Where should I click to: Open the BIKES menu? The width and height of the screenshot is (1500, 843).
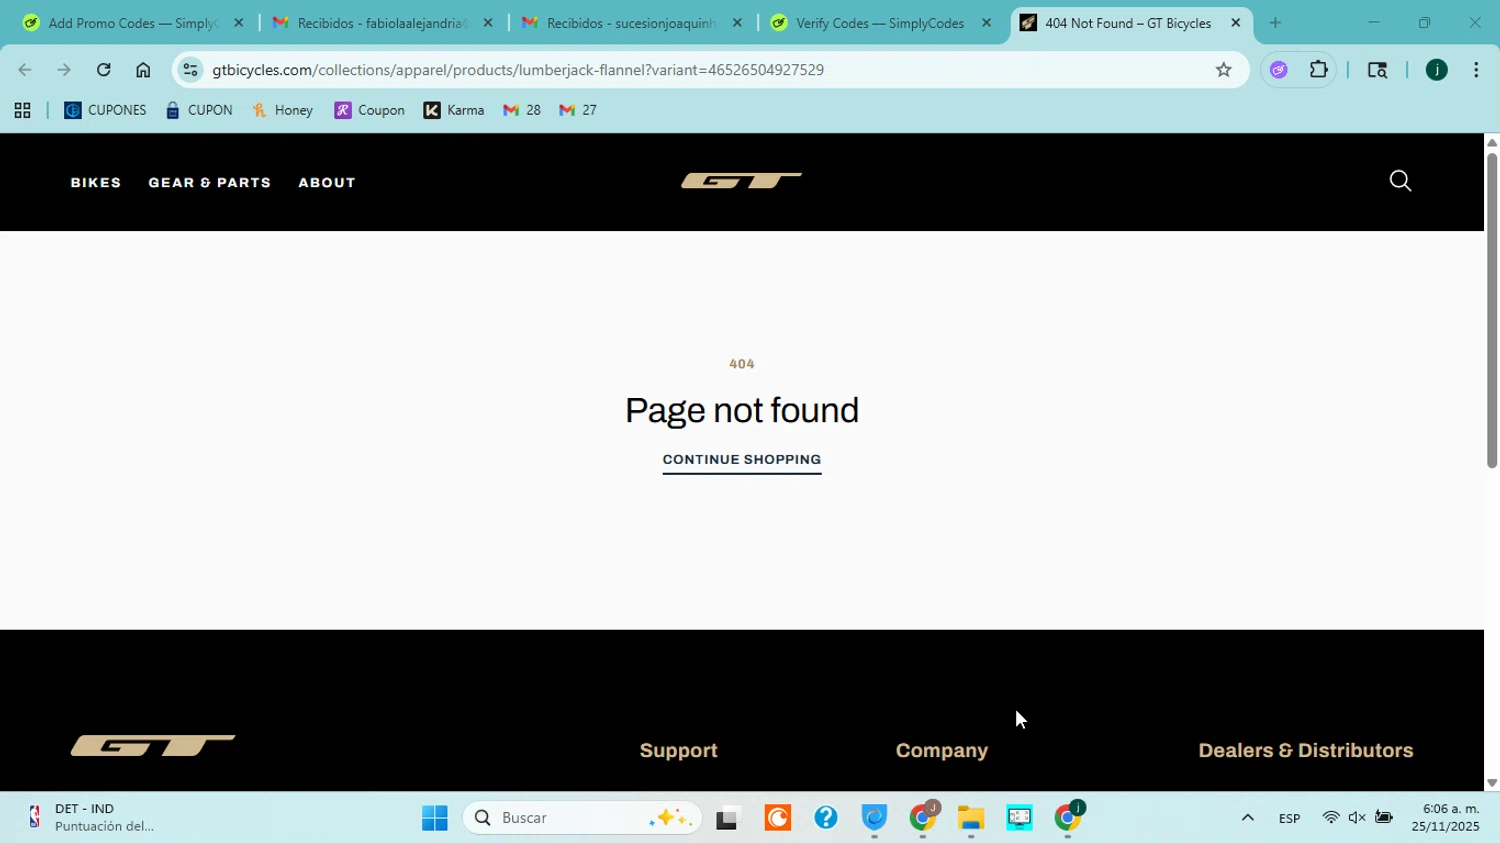pyautogui.click(x=96, y=183)
